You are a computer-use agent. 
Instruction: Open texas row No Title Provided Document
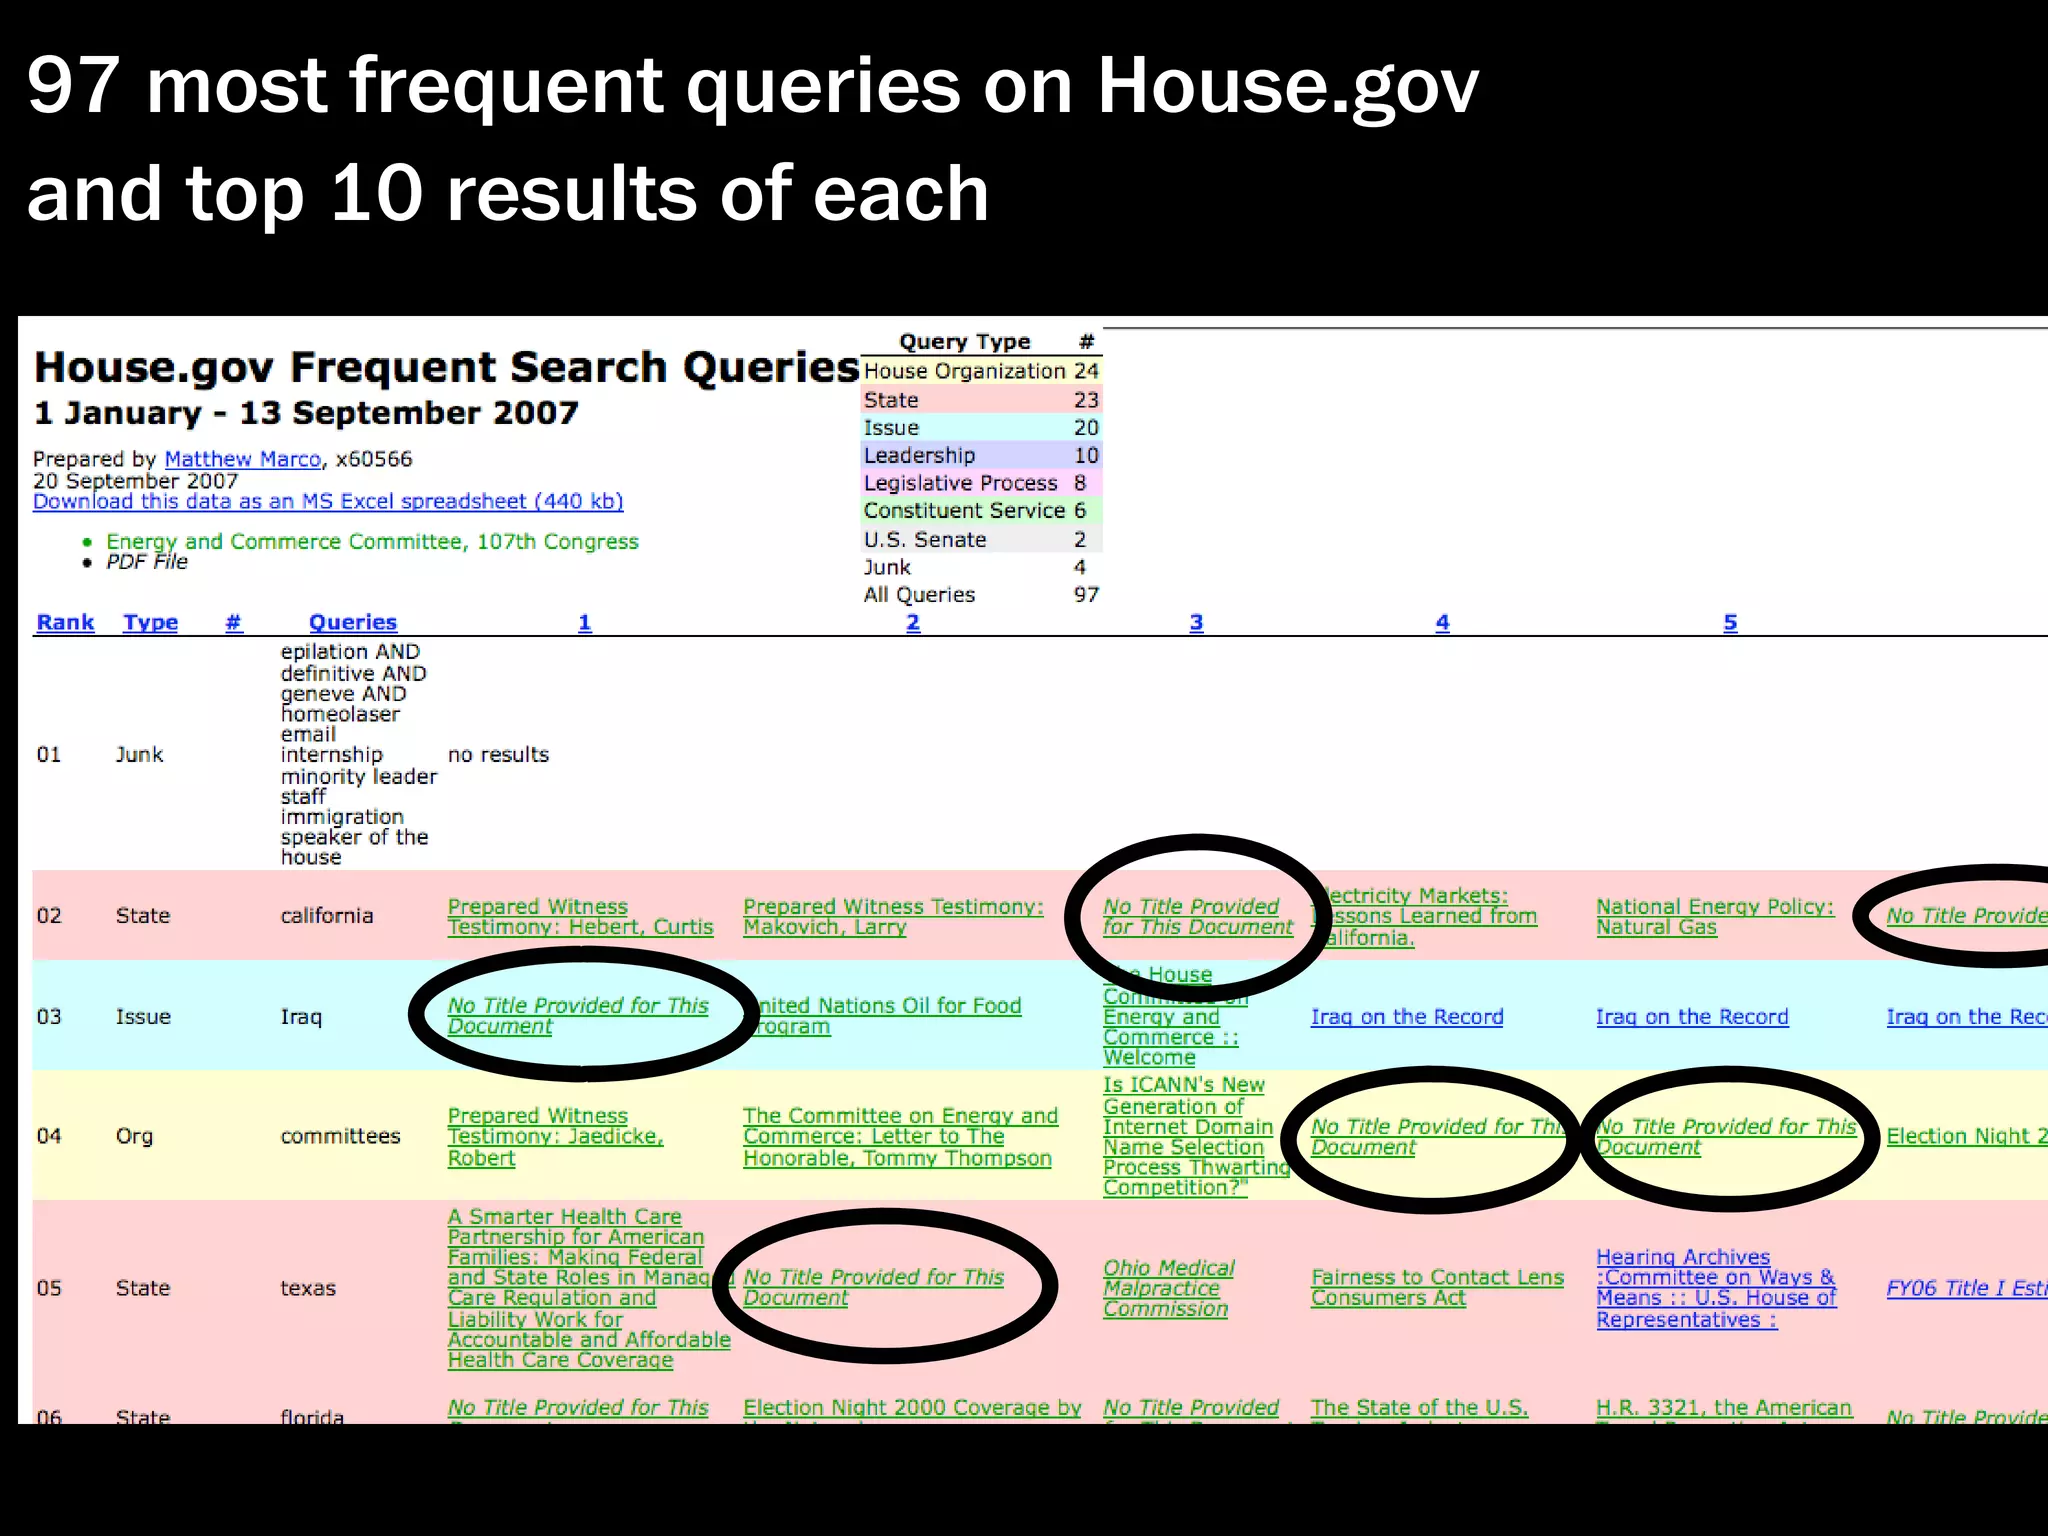click(x=873, y=1287)
